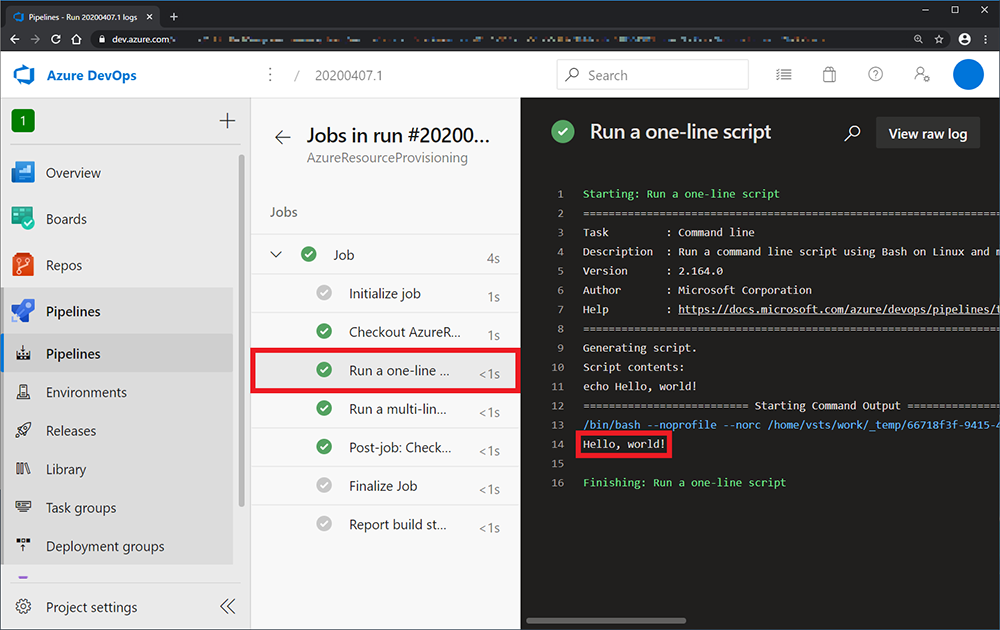Click the log horizontal scrollbar
The width and height of the screenshot is (1000, 630).
click(x=607, y=620)
